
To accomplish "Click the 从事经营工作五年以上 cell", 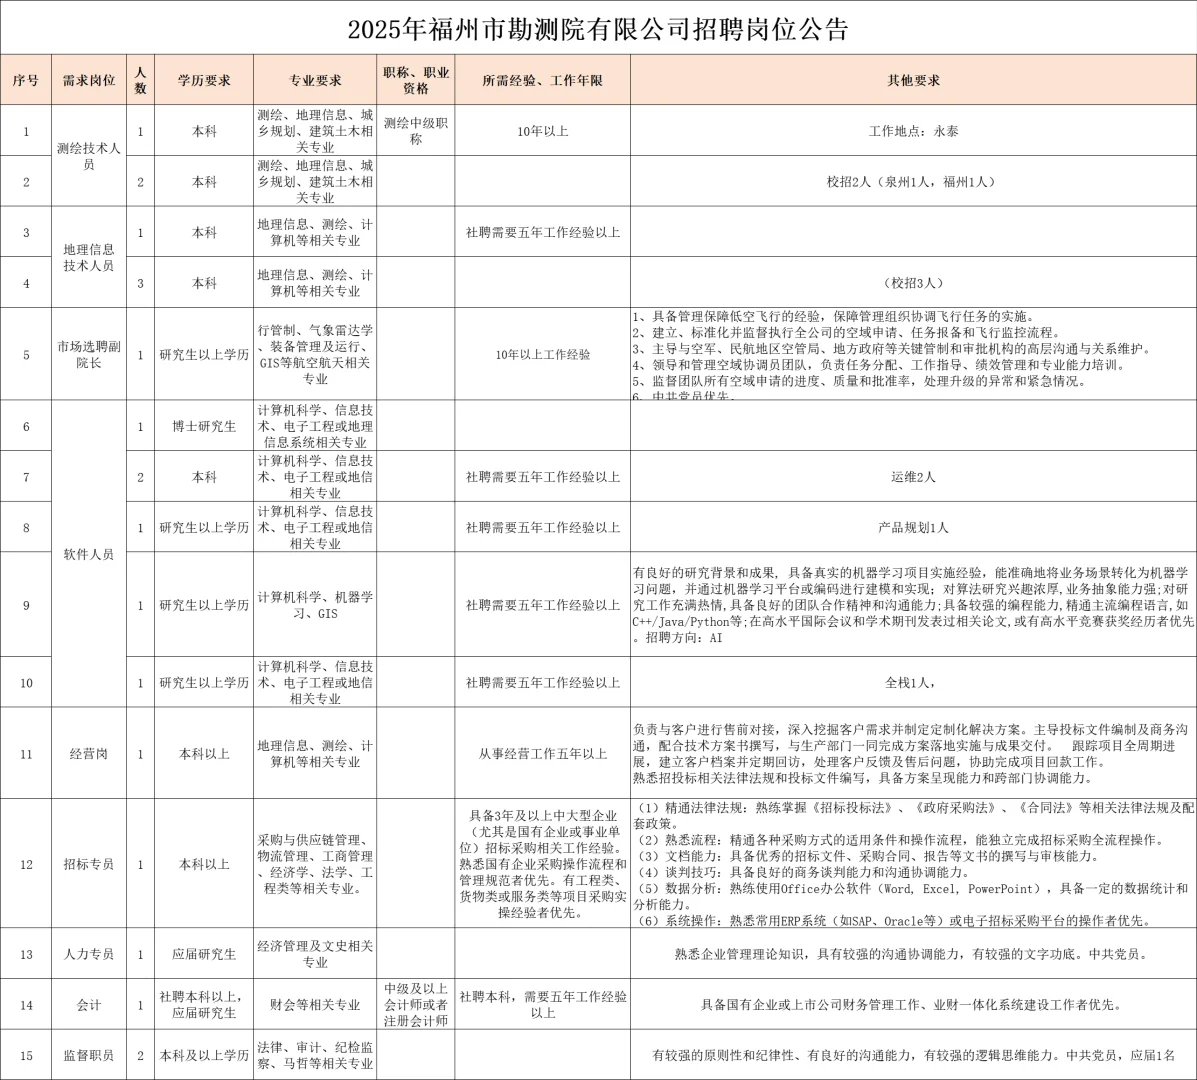I will 543,753.
